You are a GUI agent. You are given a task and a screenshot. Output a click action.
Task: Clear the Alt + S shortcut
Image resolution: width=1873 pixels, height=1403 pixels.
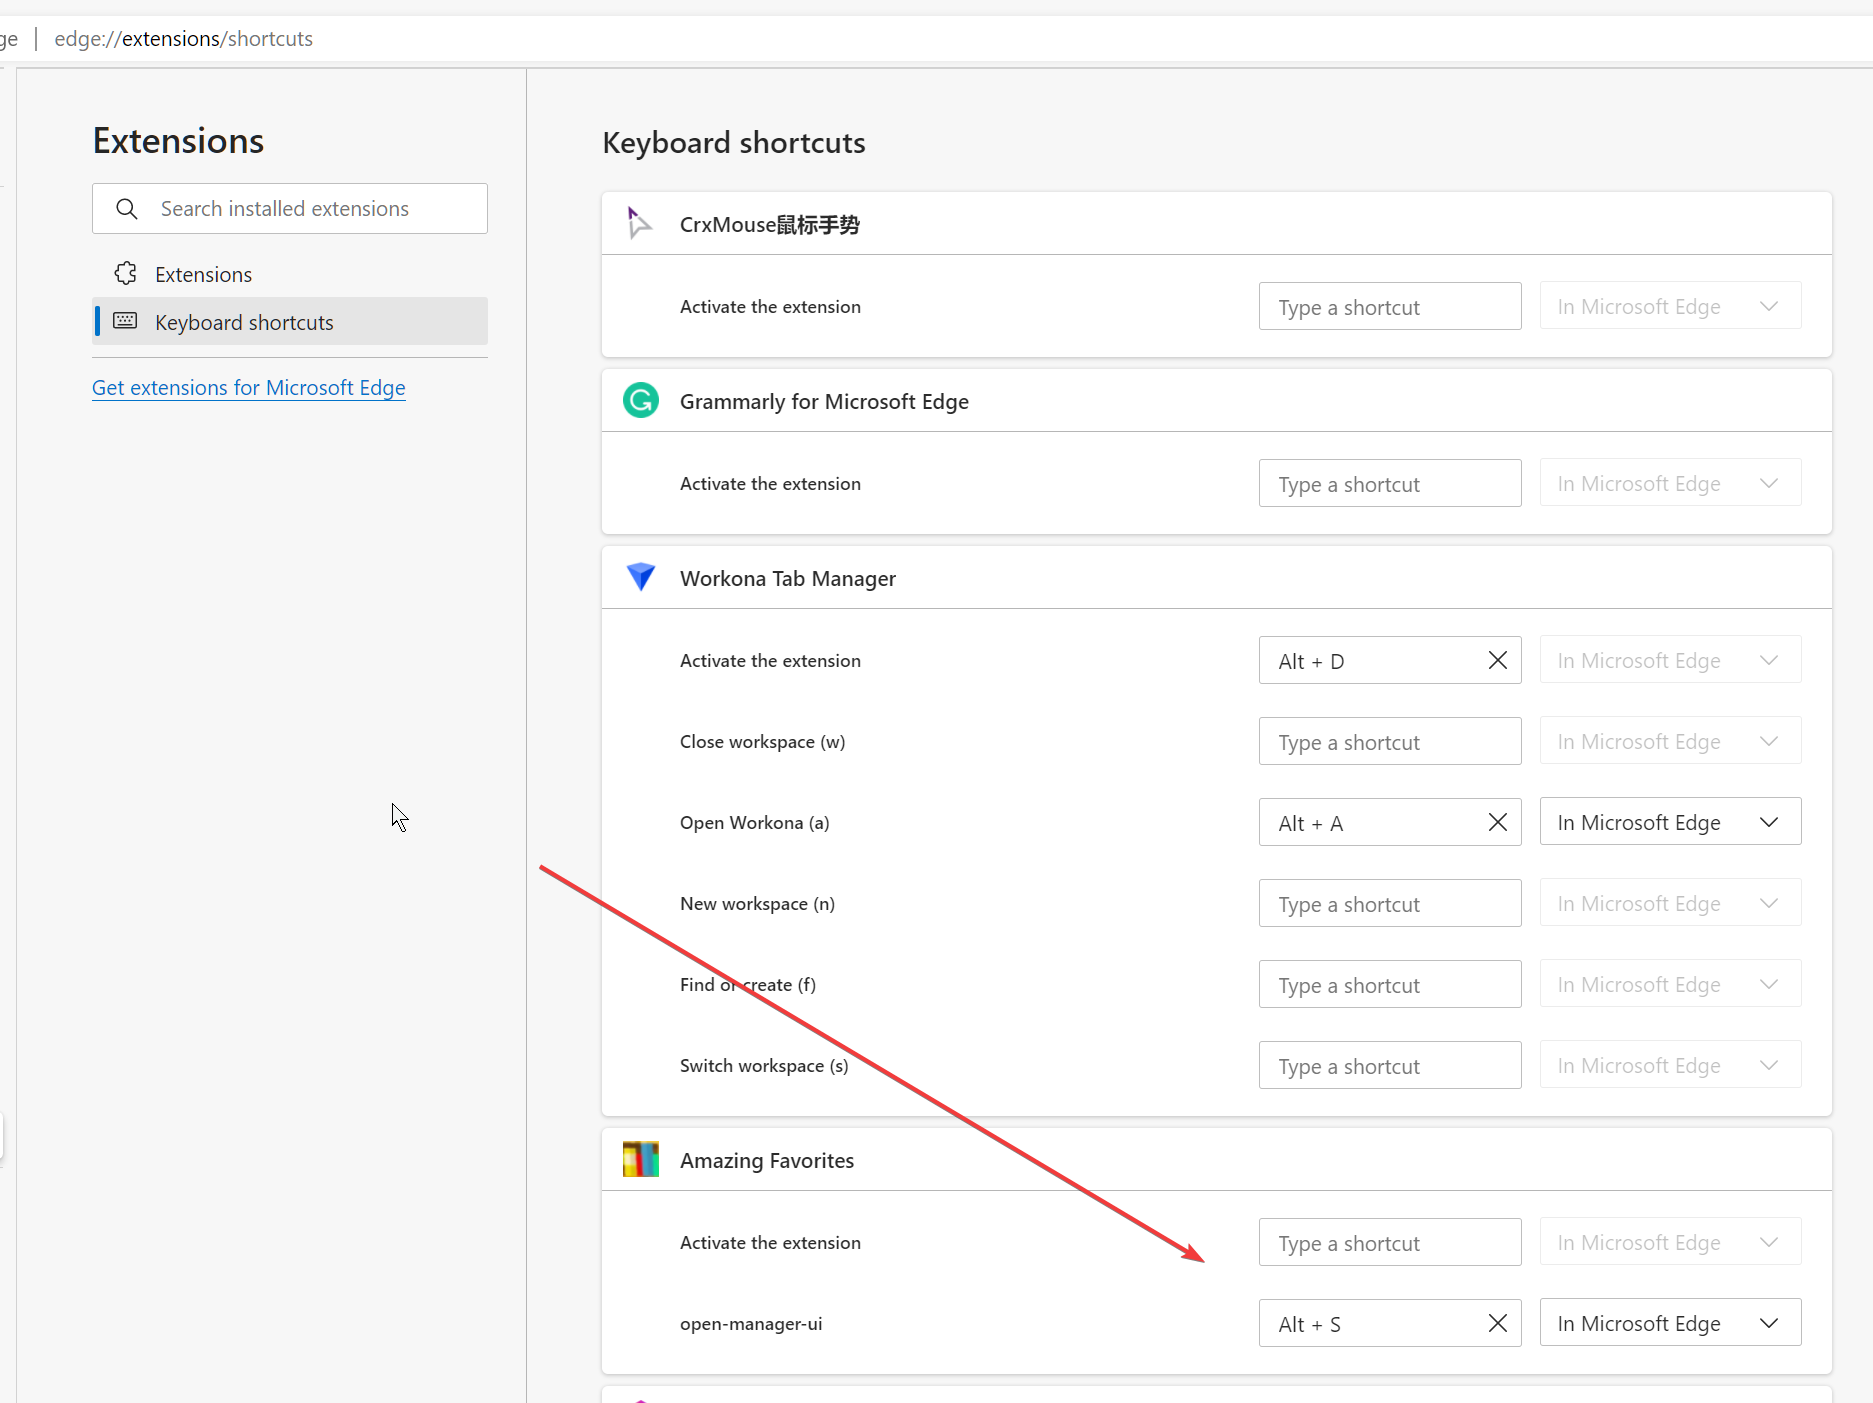(1498, 1324)
